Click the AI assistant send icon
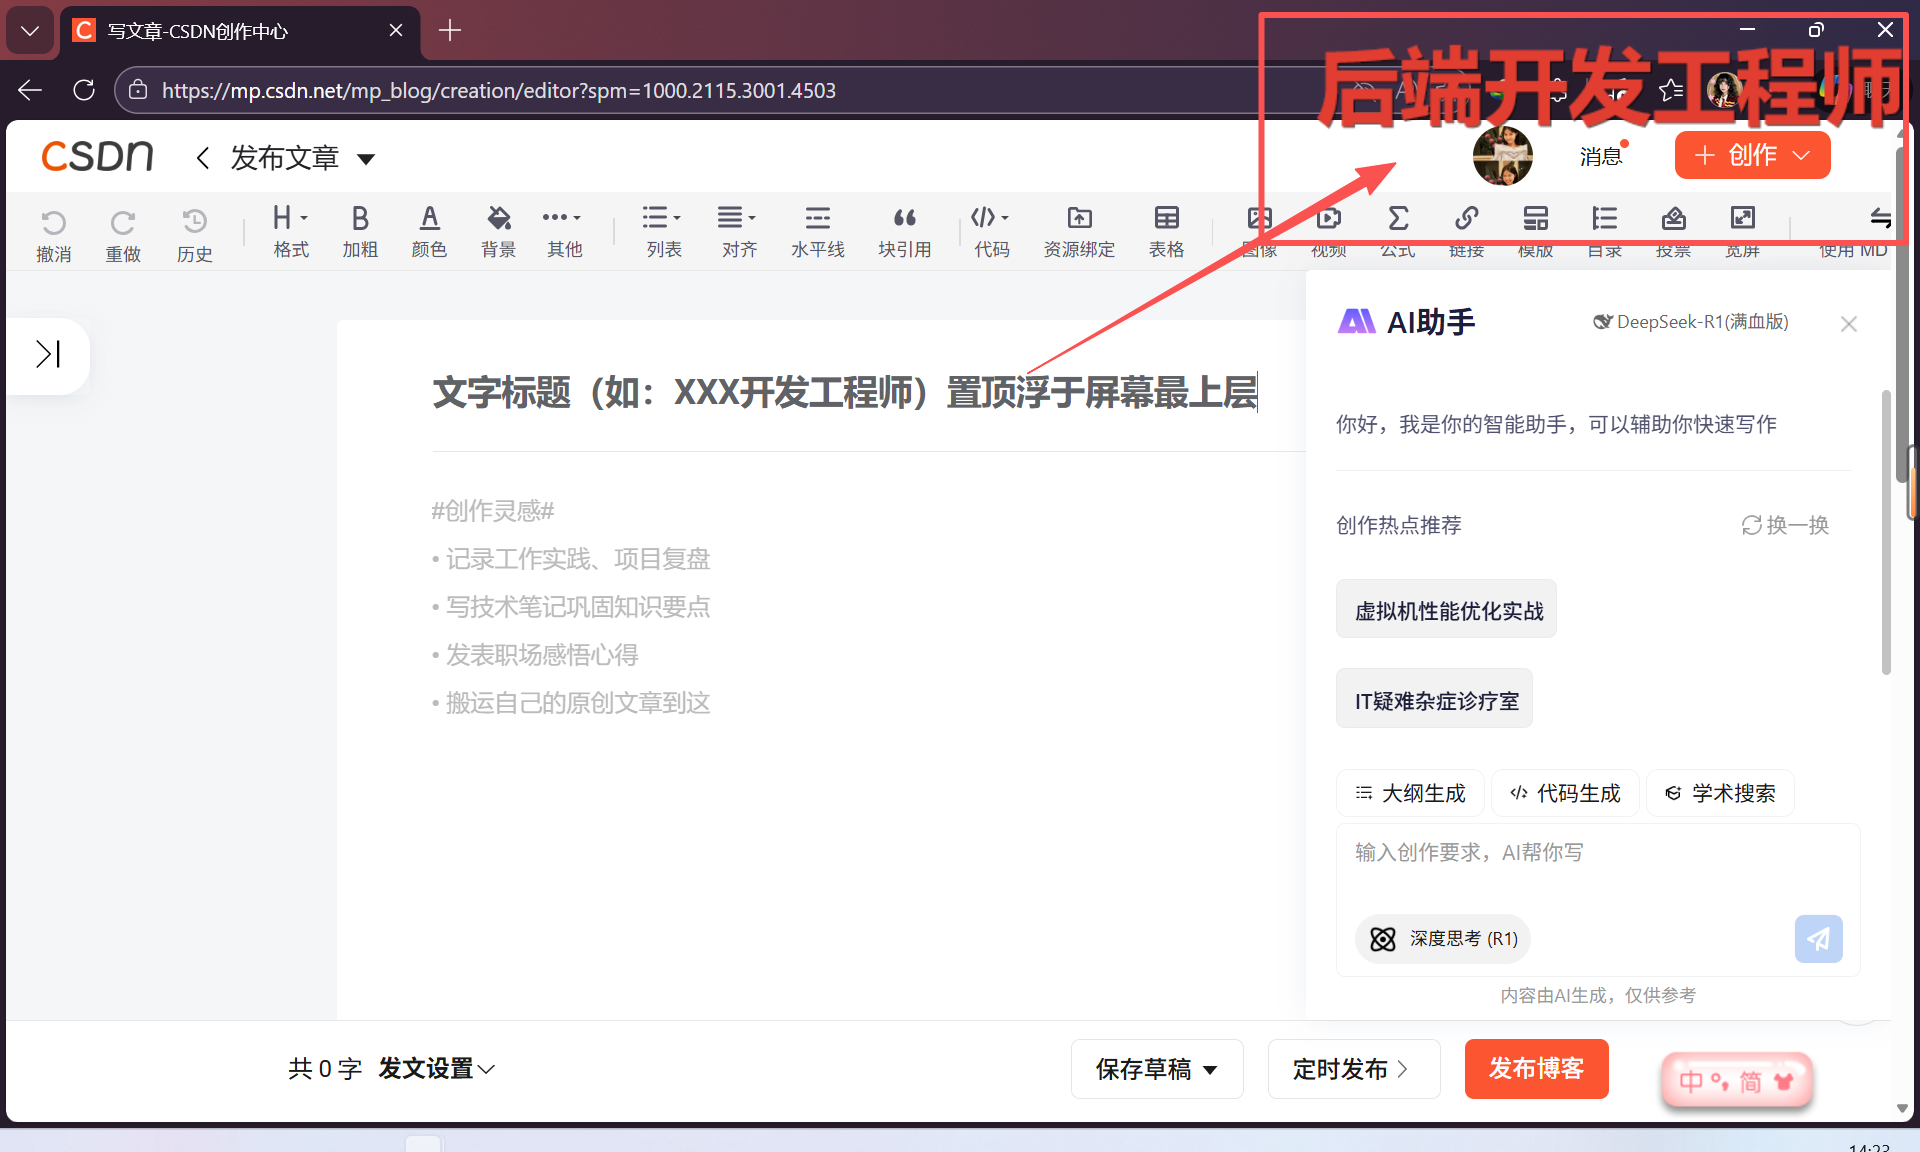 tap(1817, 939)
